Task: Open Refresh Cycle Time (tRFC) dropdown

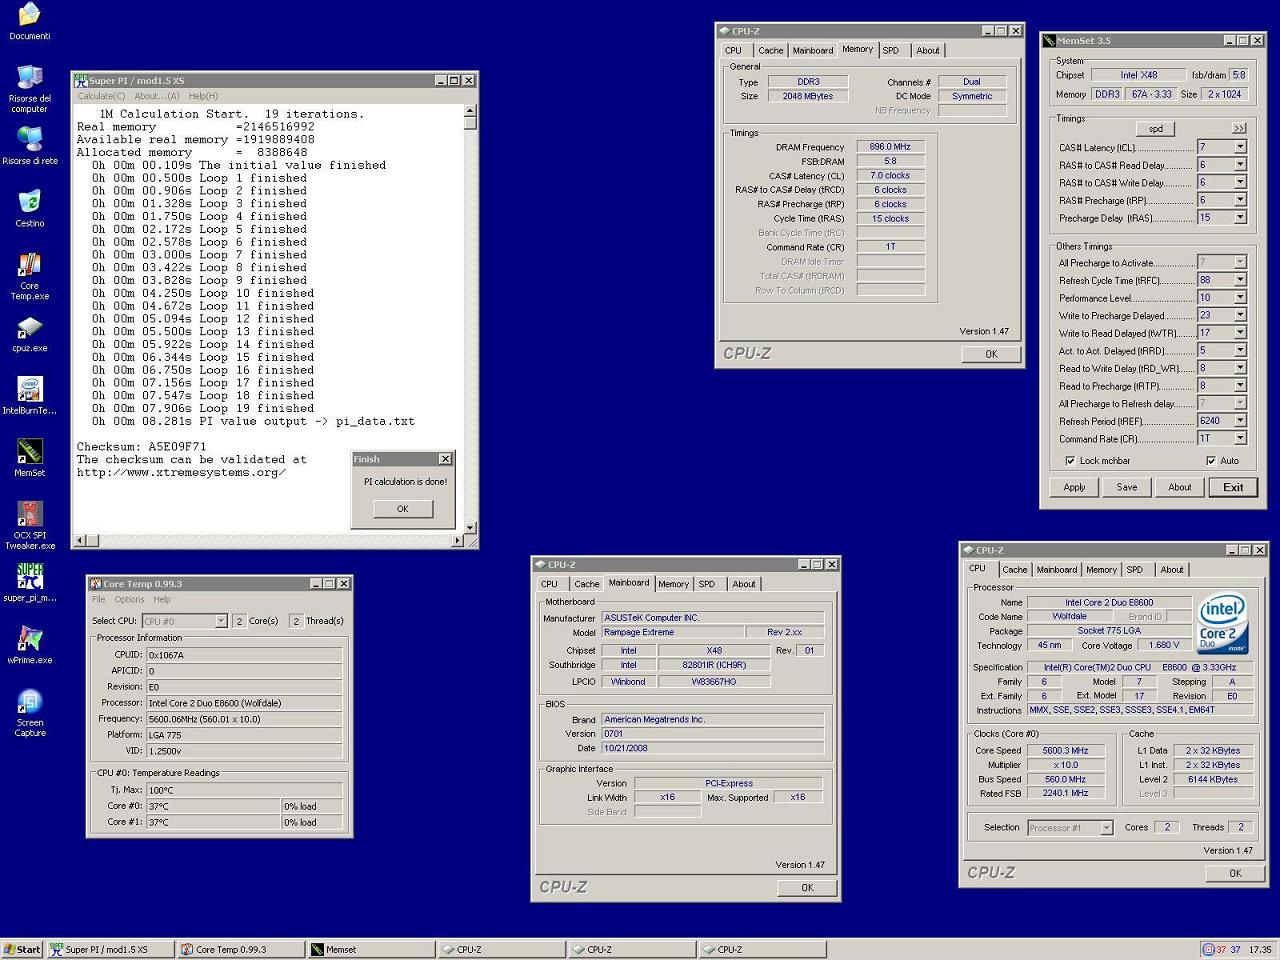Action: 1240,280
